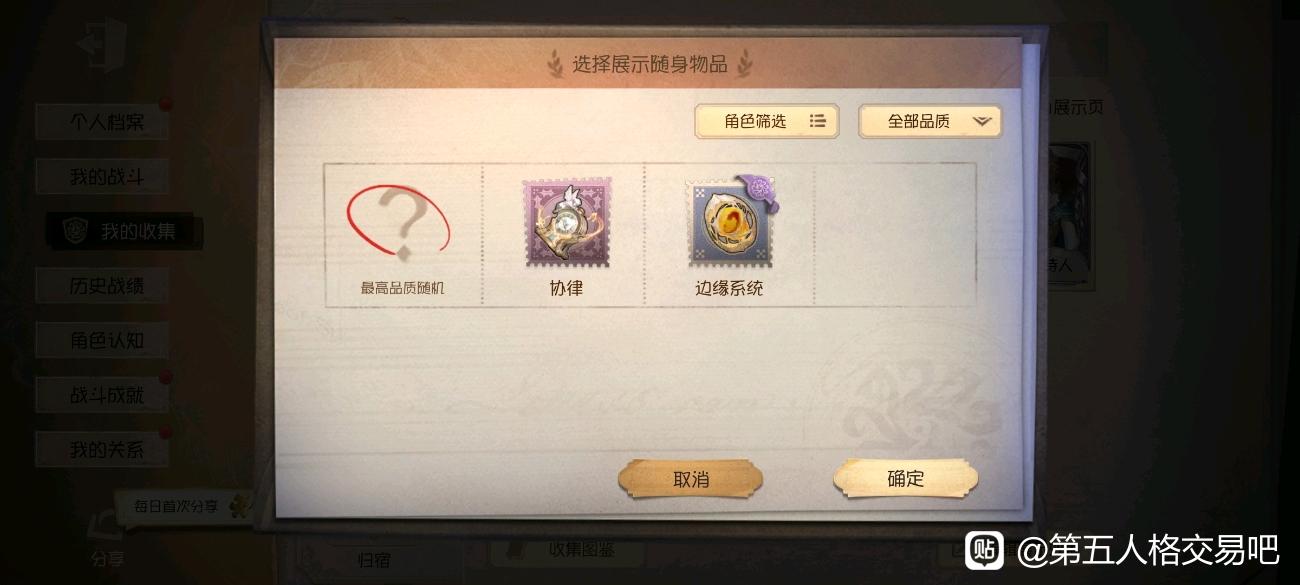Open the 战斗成就 tab
This screenshot has height=585, width=1300.
106,395
